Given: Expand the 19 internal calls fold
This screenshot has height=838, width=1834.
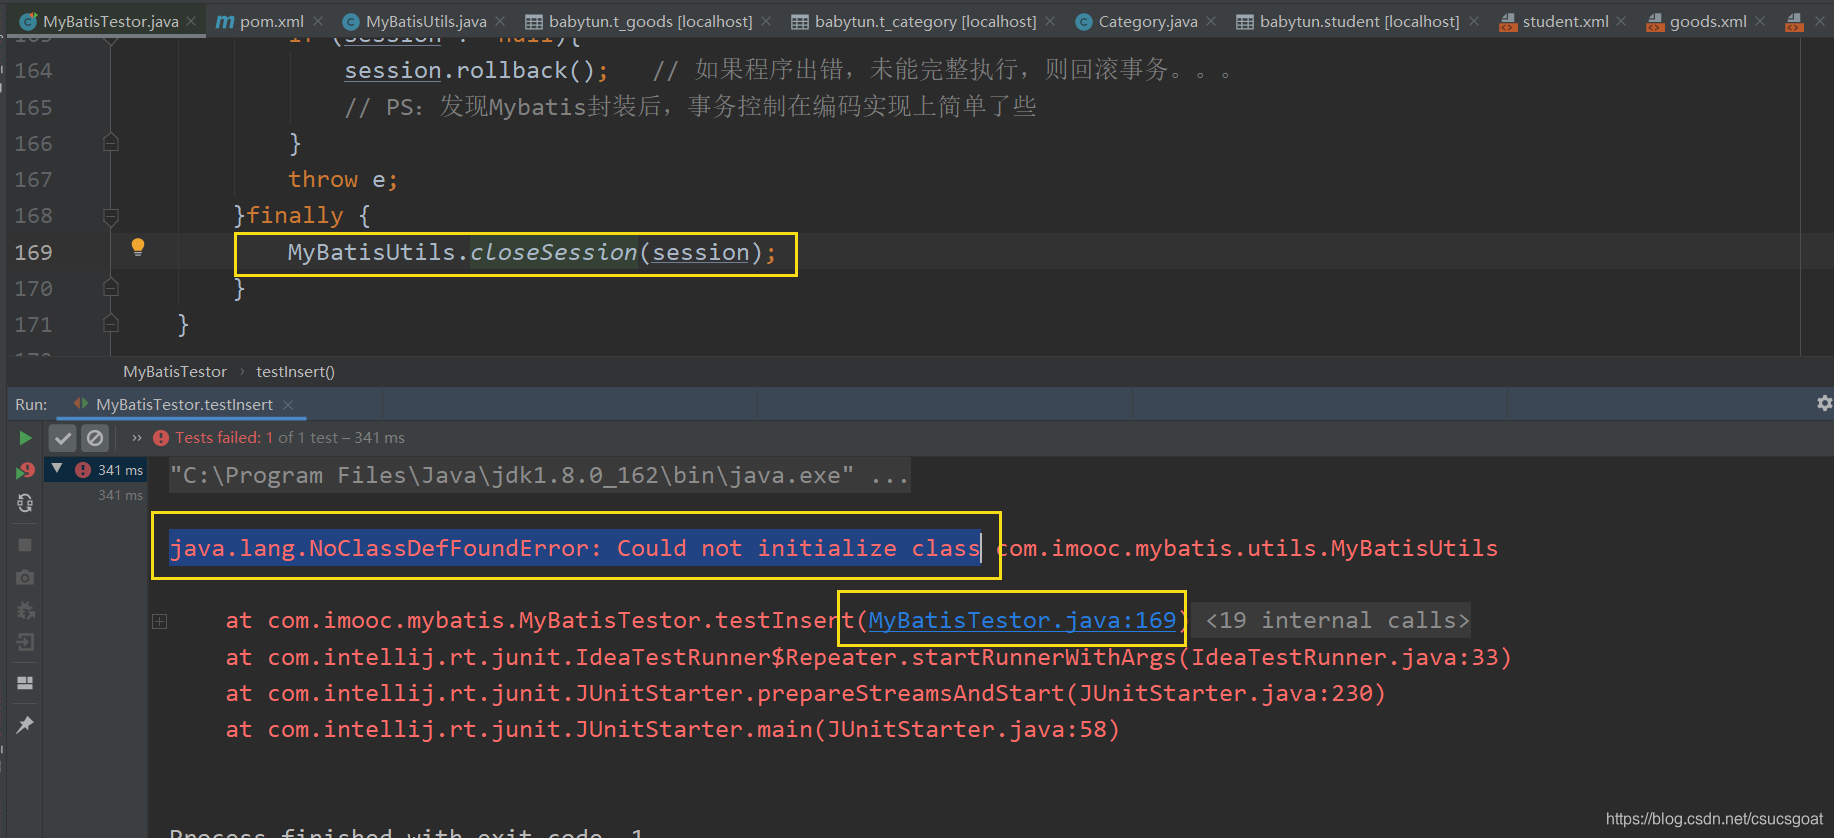Looking at the screenshot, I should (x=1337, y=621).
